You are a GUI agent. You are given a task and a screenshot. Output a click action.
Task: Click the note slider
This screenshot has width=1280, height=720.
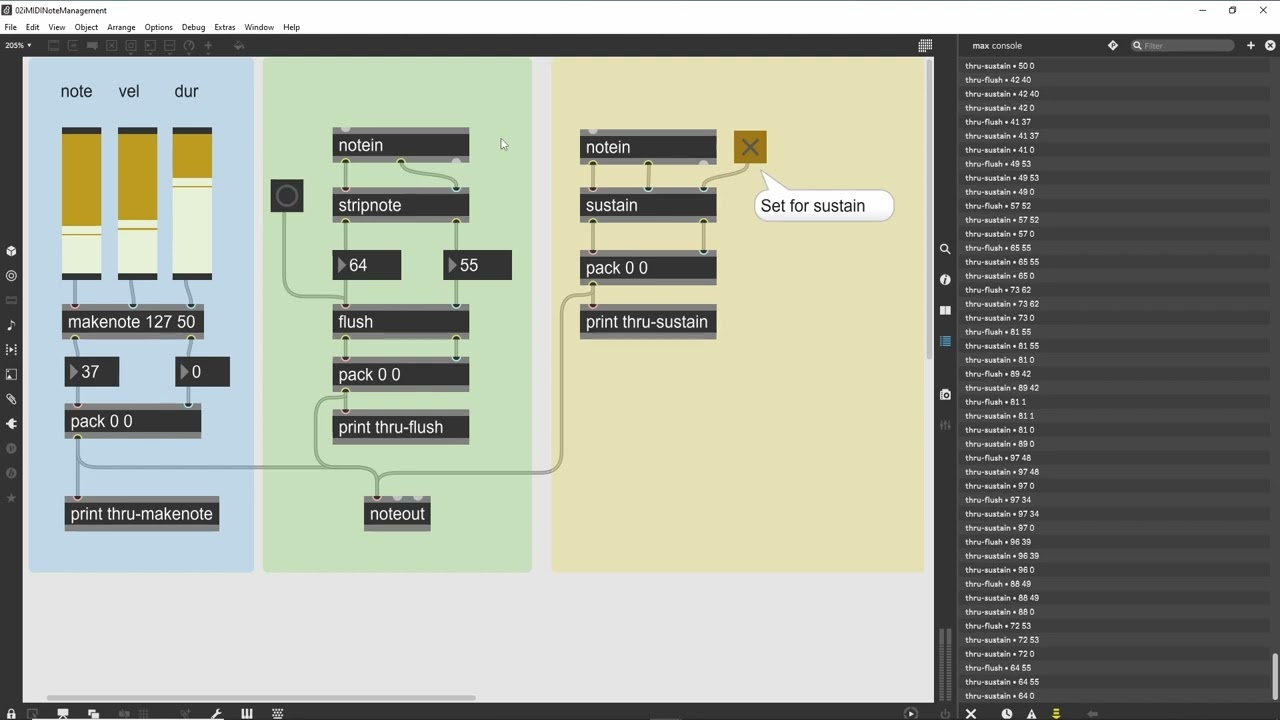point(81,204)
